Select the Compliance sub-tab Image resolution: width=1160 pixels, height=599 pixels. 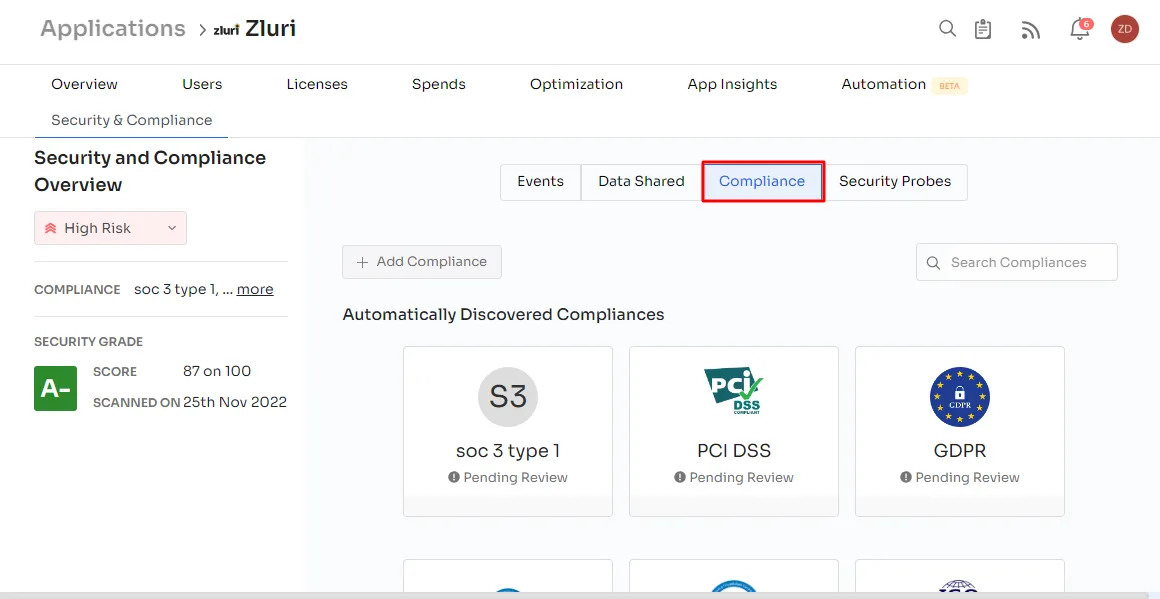coord(762,182)
